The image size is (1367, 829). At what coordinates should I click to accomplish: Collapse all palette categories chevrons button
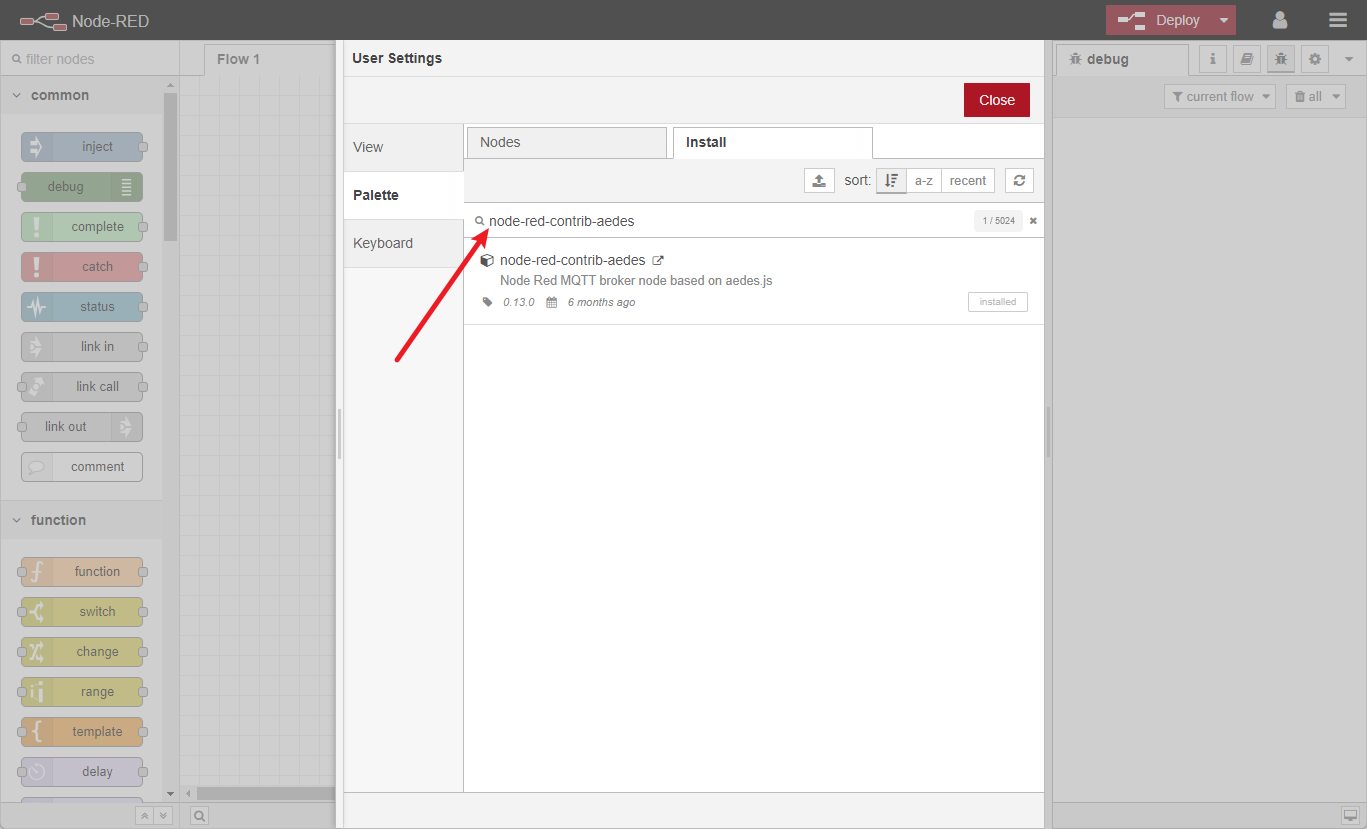[145, 816]
